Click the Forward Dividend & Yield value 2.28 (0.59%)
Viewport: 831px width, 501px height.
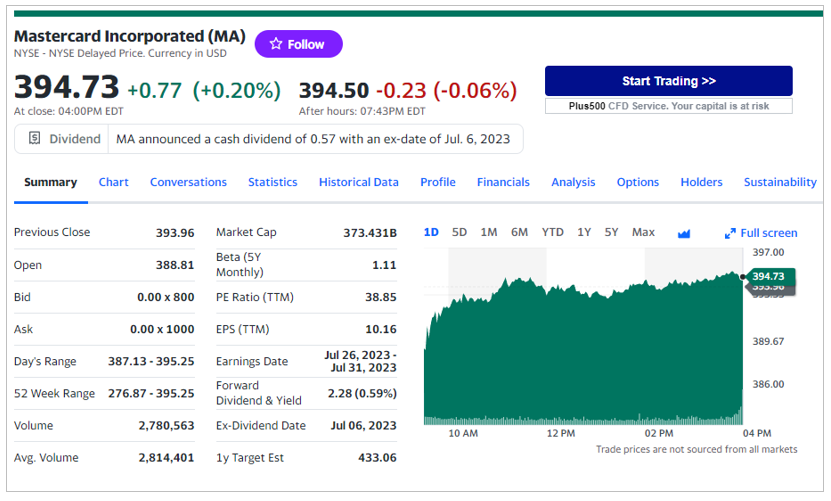362,393
